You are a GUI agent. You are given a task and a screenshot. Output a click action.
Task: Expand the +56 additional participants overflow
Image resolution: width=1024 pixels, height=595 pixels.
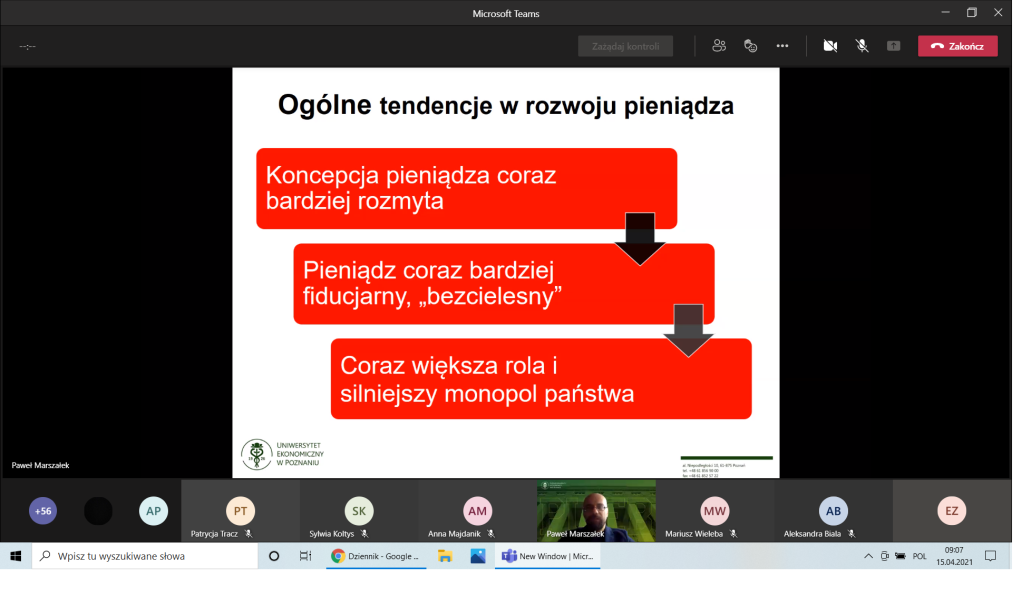tap(43, 511)
